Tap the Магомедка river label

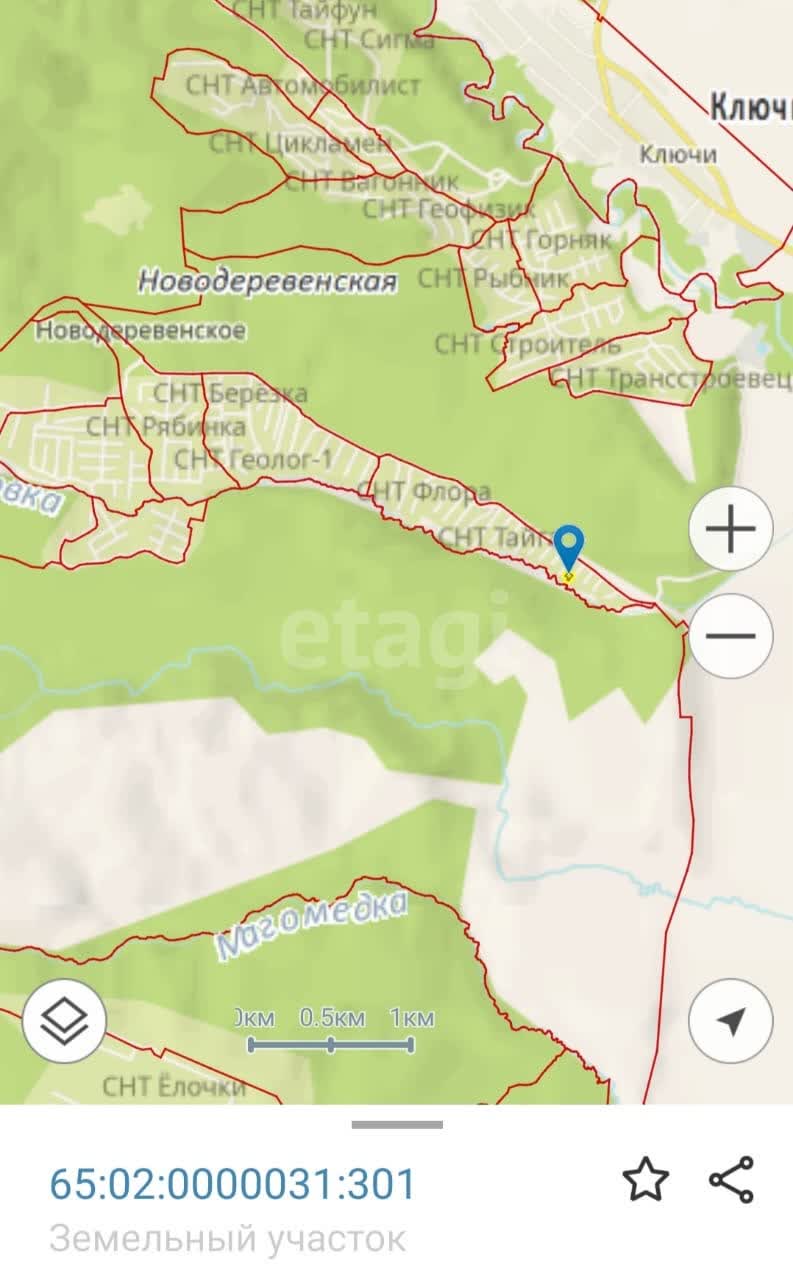313,926
